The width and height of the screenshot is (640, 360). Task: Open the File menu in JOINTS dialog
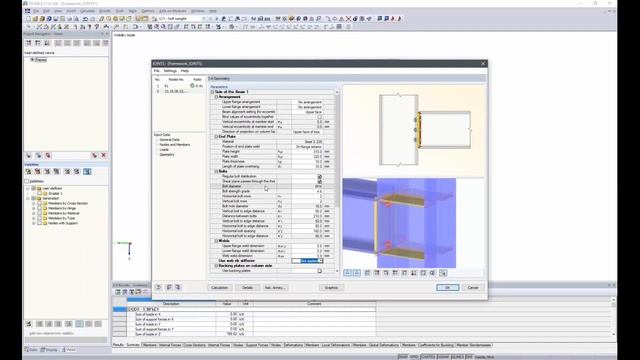[156, 71]
